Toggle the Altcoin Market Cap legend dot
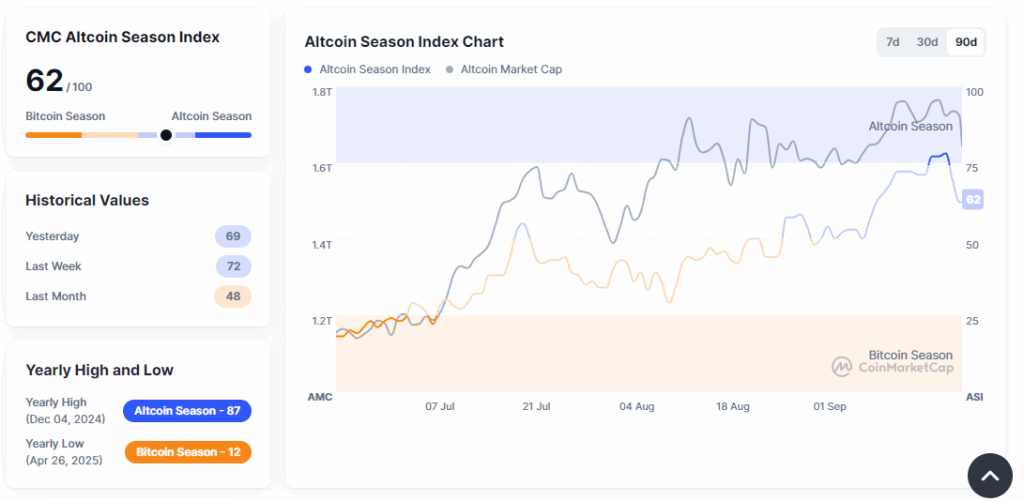 [450, 70]
